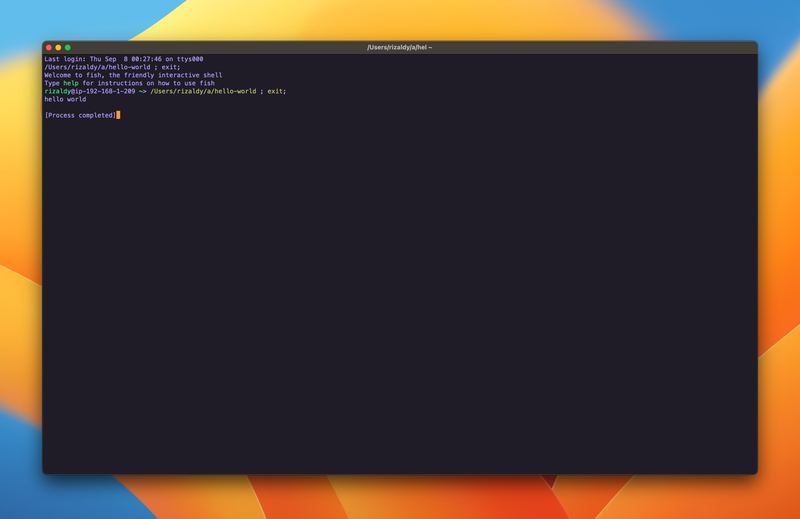
Task: Click the empty terminal area below output
Action: (400, 300)
